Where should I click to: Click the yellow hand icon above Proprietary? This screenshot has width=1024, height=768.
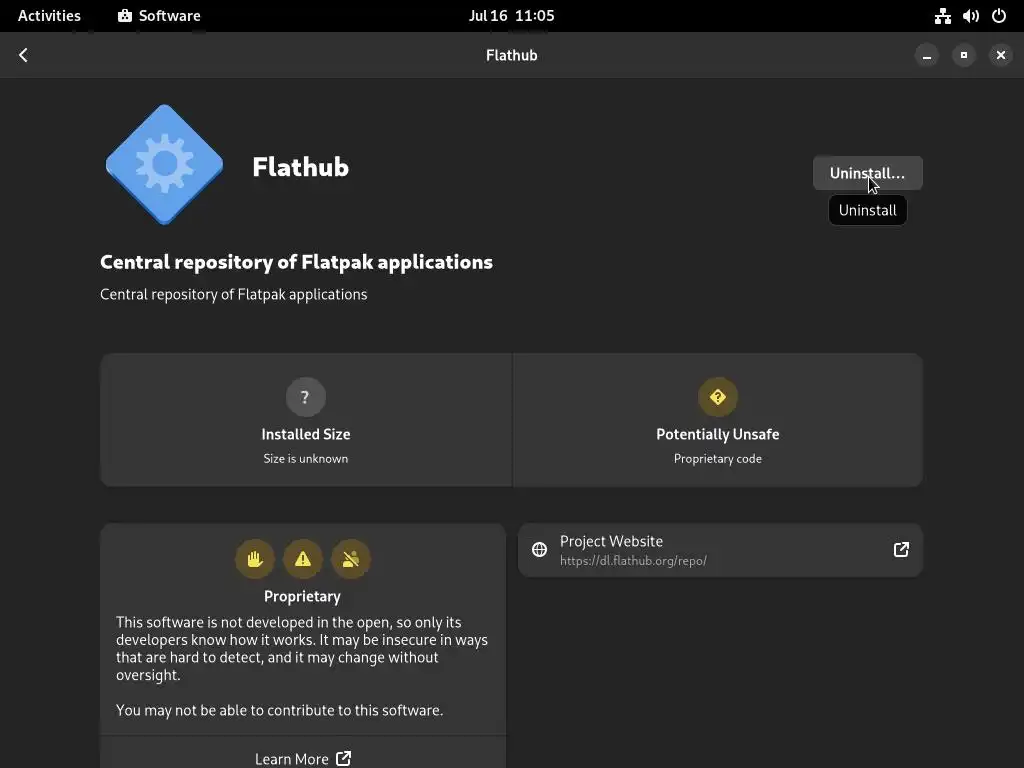(255, 559)
